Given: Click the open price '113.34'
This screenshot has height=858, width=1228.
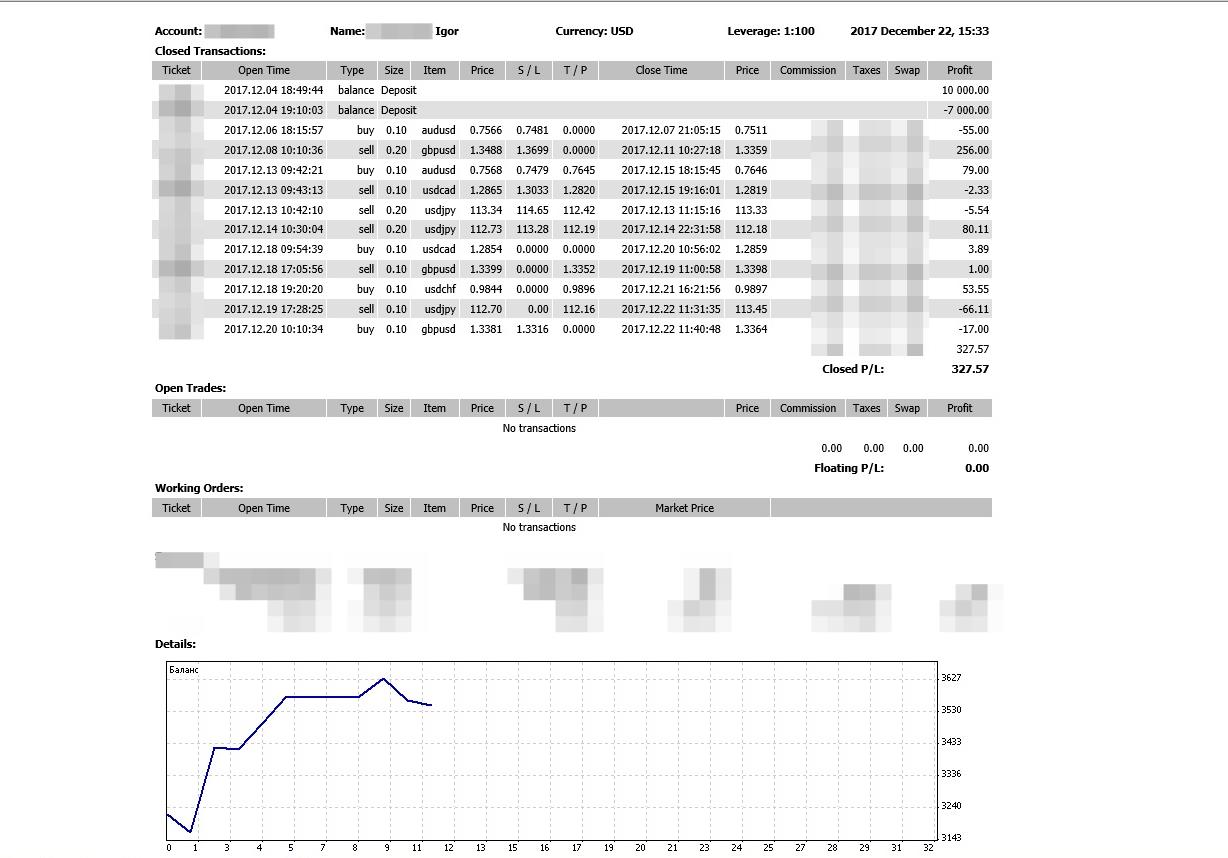Looking at the screenshot, I should [486, 210].
